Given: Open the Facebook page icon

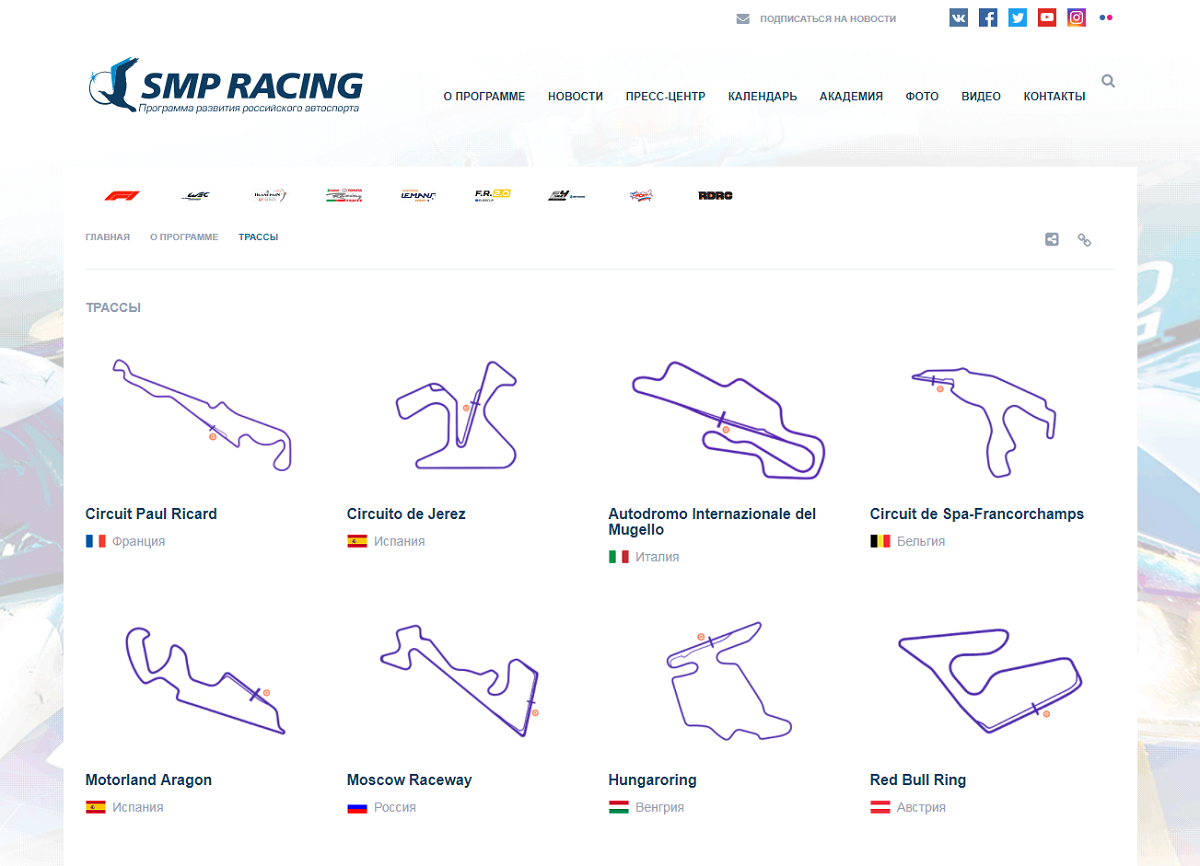Looking at the screenshot, I should pyautogui.click(x=988, y=17).
